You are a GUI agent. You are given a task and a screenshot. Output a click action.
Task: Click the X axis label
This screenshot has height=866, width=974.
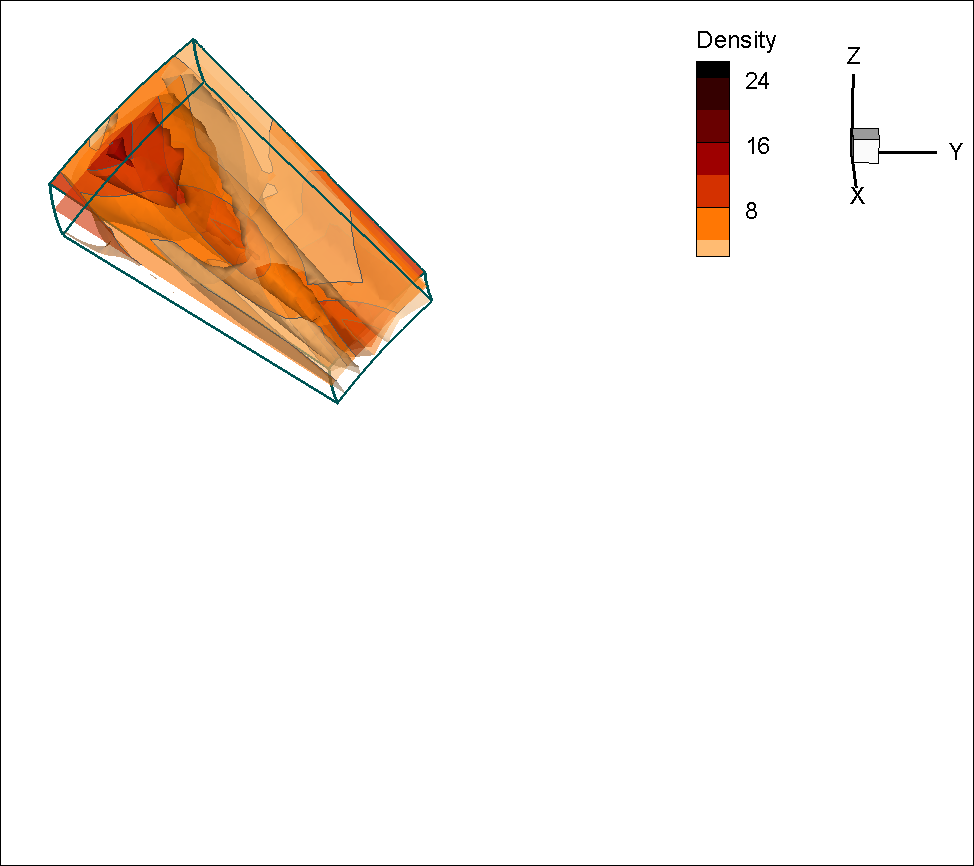857,196
